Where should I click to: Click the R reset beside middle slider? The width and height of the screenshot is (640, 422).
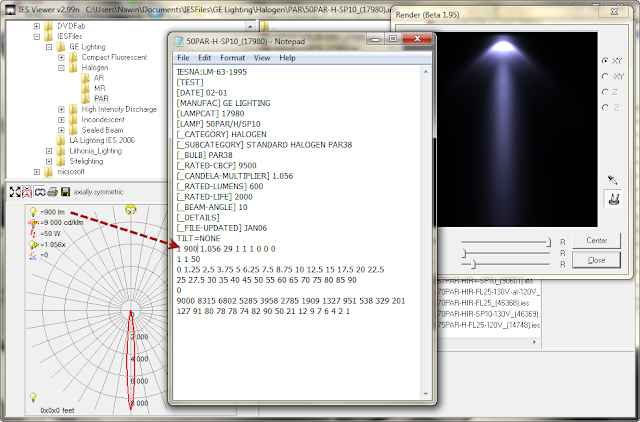pos(562,253)
